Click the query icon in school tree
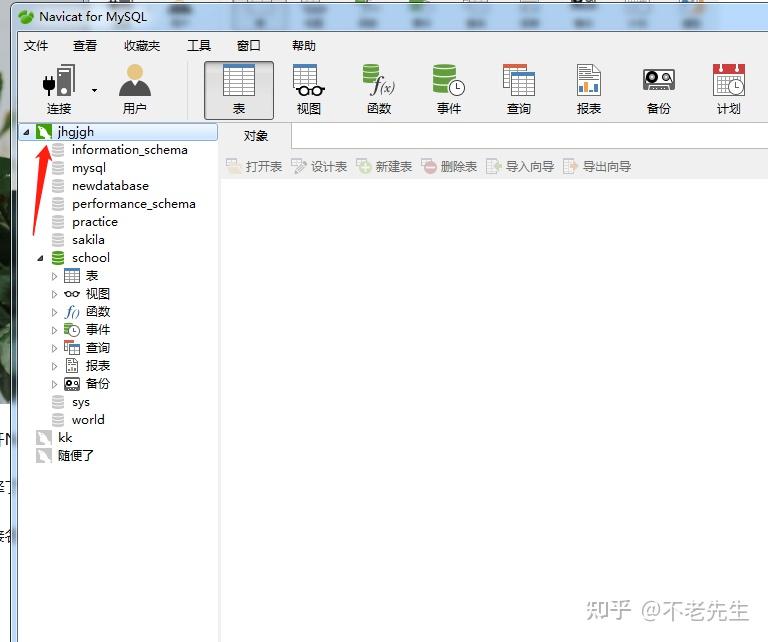This screenshot has width=768, height=642. pos(72,348)
